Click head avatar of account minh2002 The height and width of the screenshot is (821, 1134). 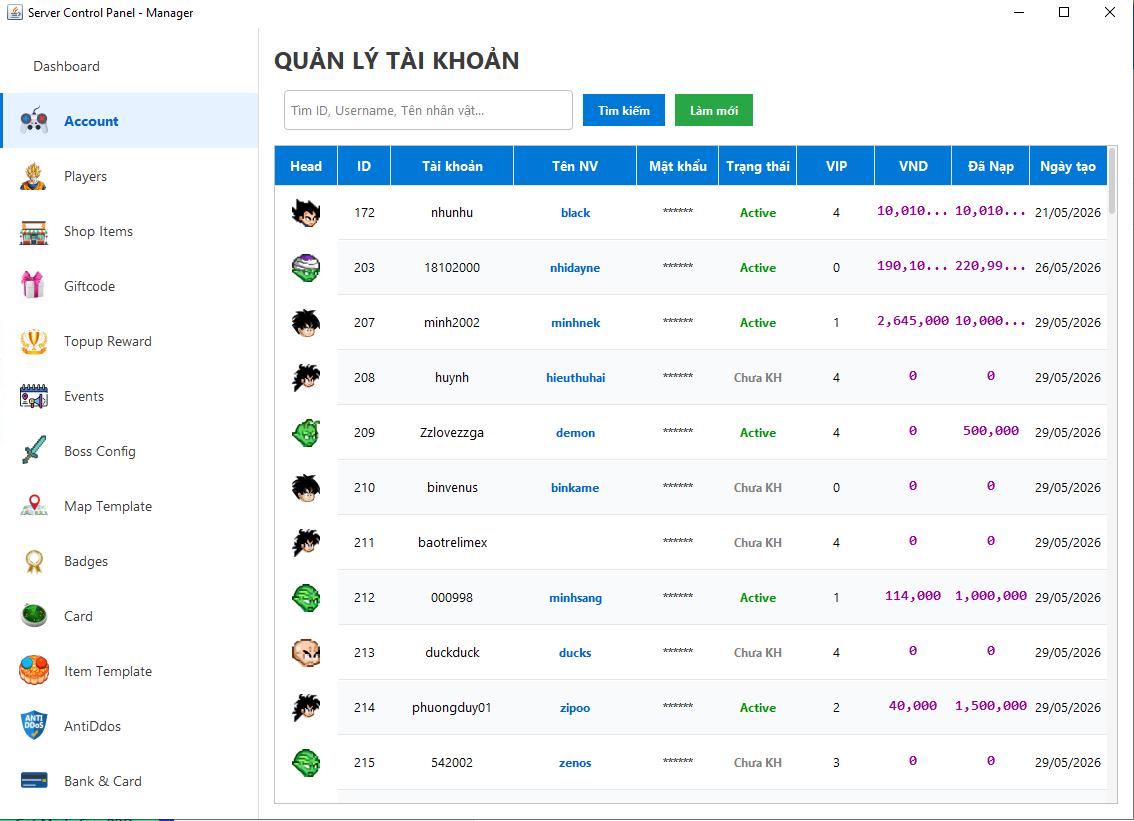coord(306,323)
